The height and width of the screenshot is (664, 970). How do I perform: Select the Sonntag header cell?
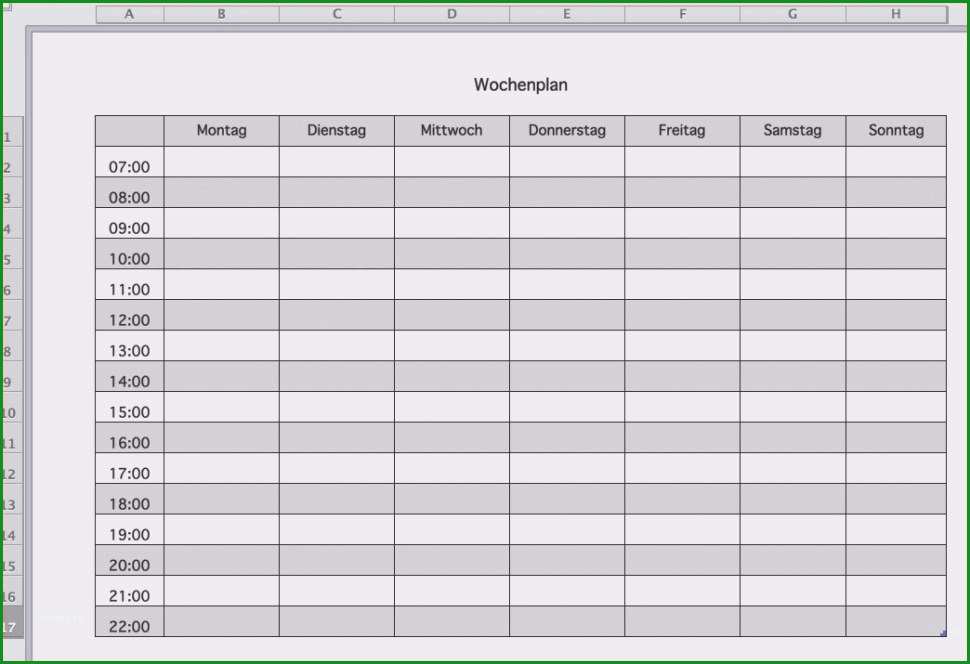896,131
